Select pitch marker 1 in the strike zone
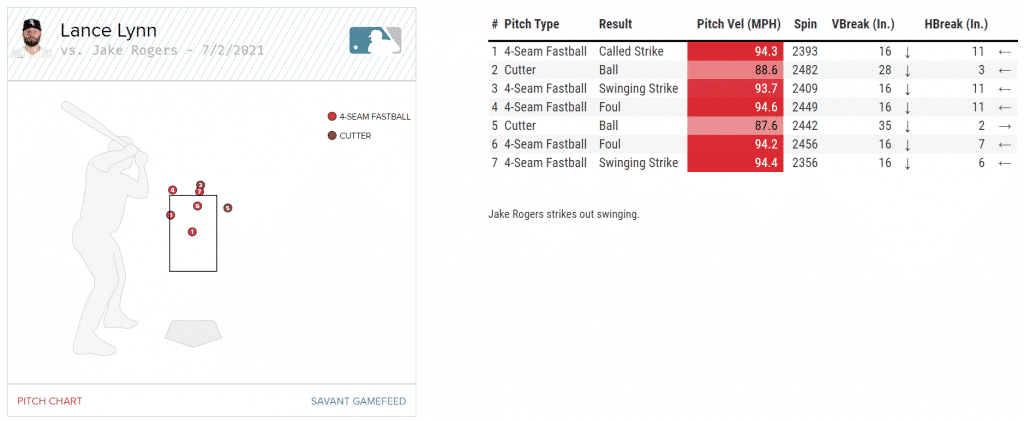Image resolution: width=1024 pixels, height=421 pixels. [x=192, y=232]
